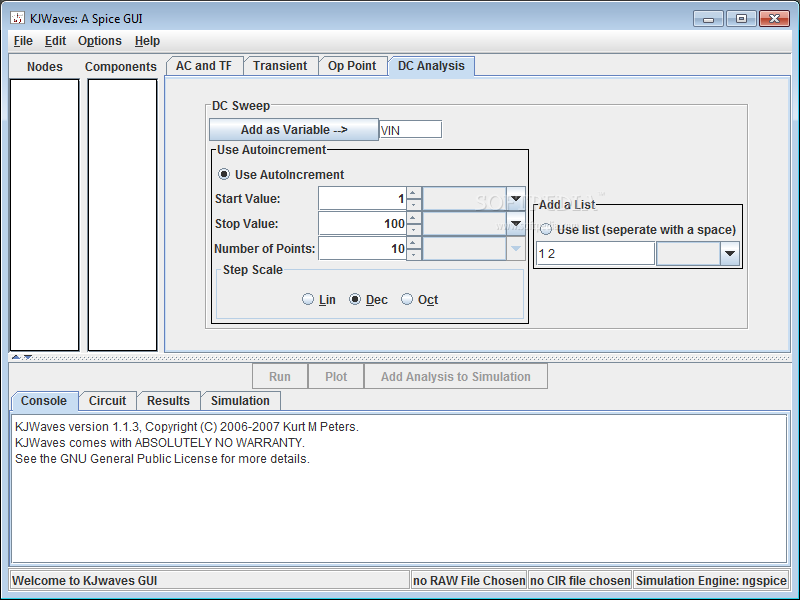Increase Stop Value with spinner up arrow
The height and width of the screenshot is (600, 800).
(414, 218)
